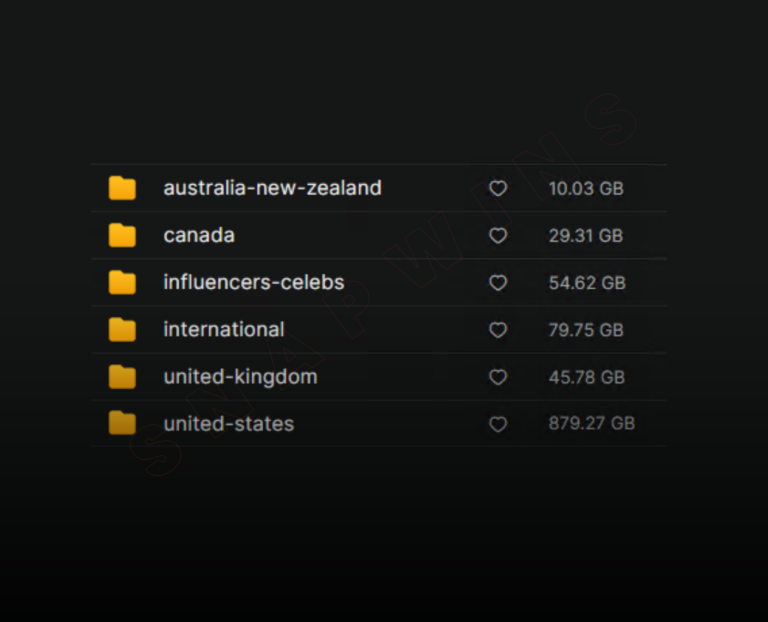The height and width of the screenshot is (622, 768).
Task: Click the influencers-celebs folder icon
Action: pyautogui.click(x=122, y=282)
